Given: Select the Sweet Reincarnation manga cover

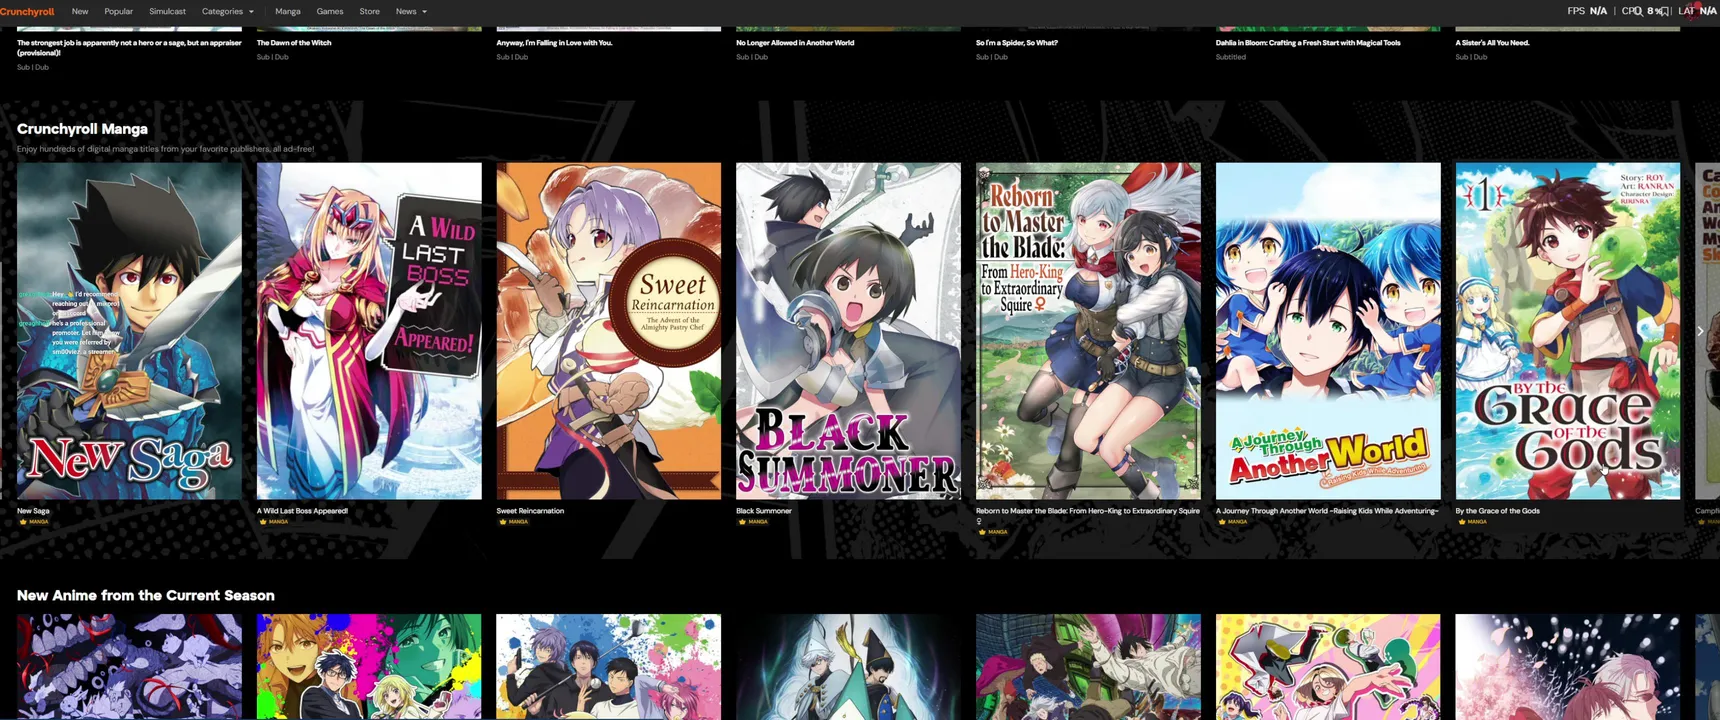Looking at the screenshot, I should click(609, 331).
